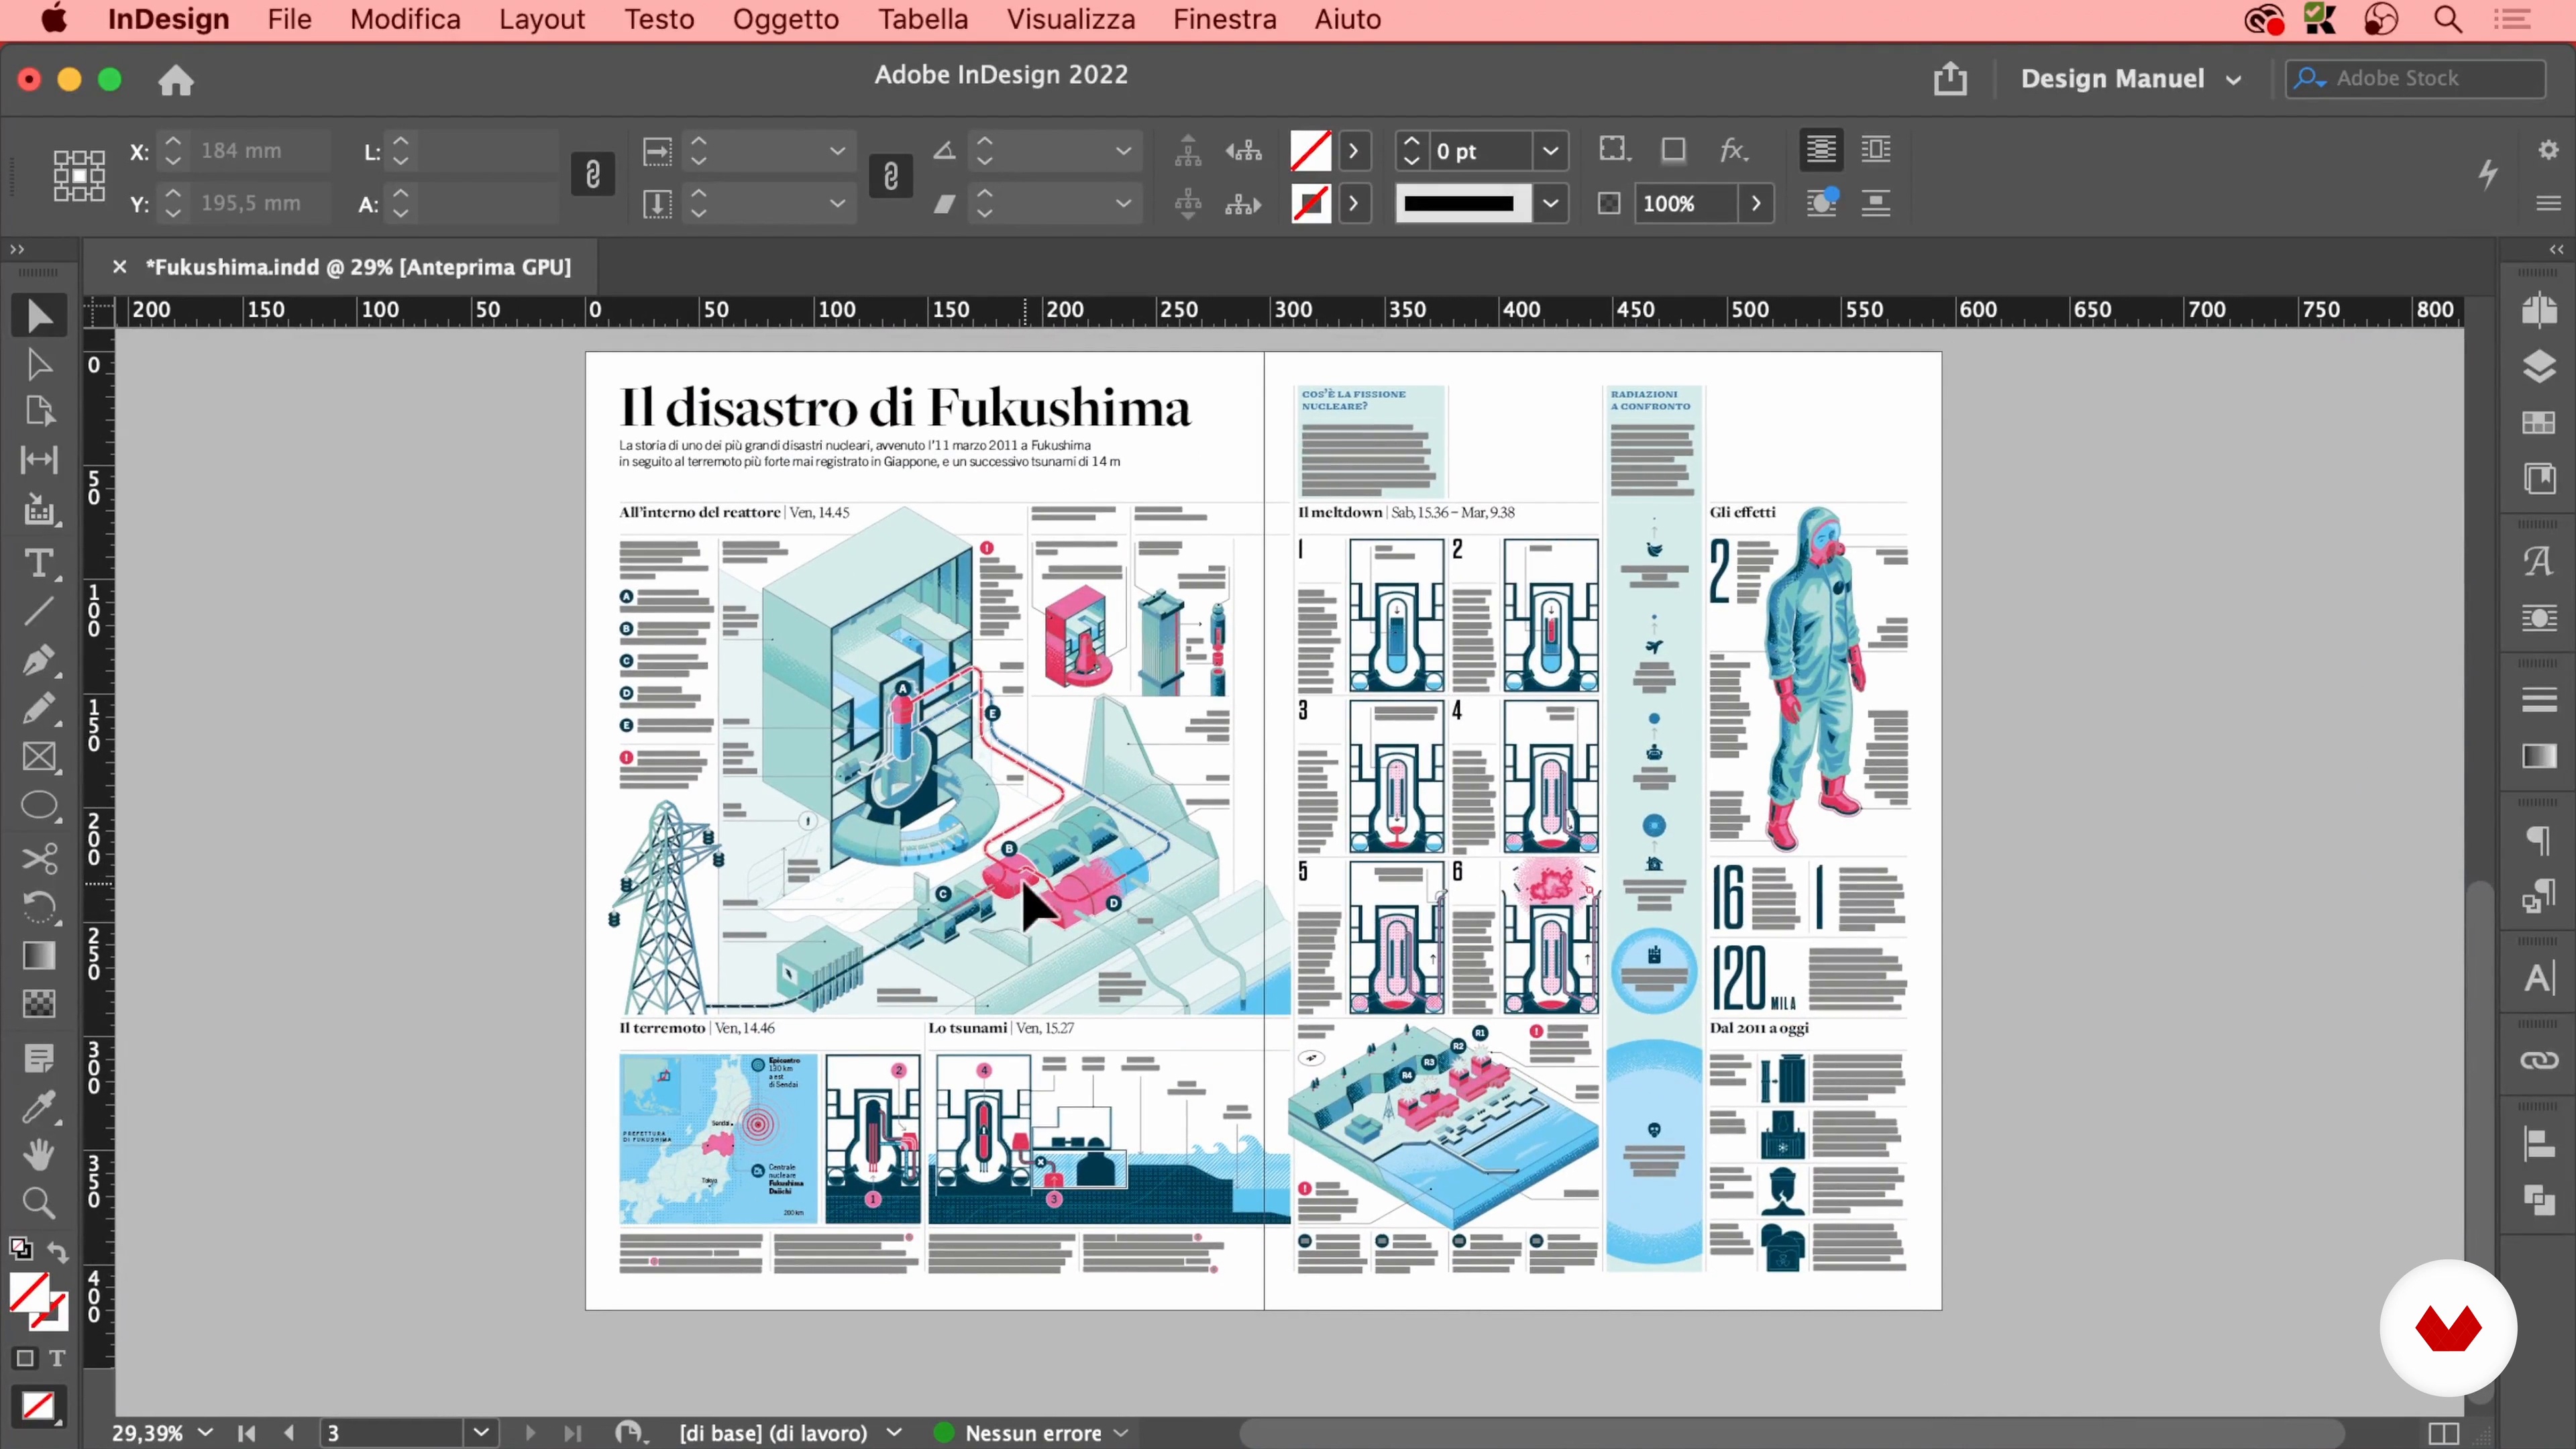Open the Layers panel icon
Viewport: 2576px width, 1449px height.
coord(2539,367)
